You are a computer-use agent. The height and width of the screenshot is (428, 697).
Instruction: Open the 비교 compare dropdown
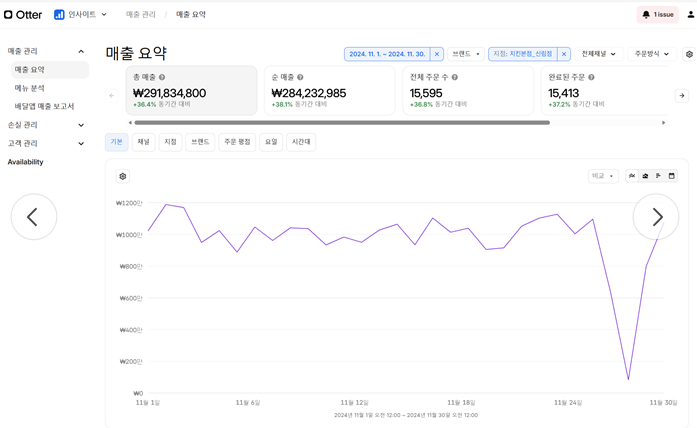(x=603, y=176)
